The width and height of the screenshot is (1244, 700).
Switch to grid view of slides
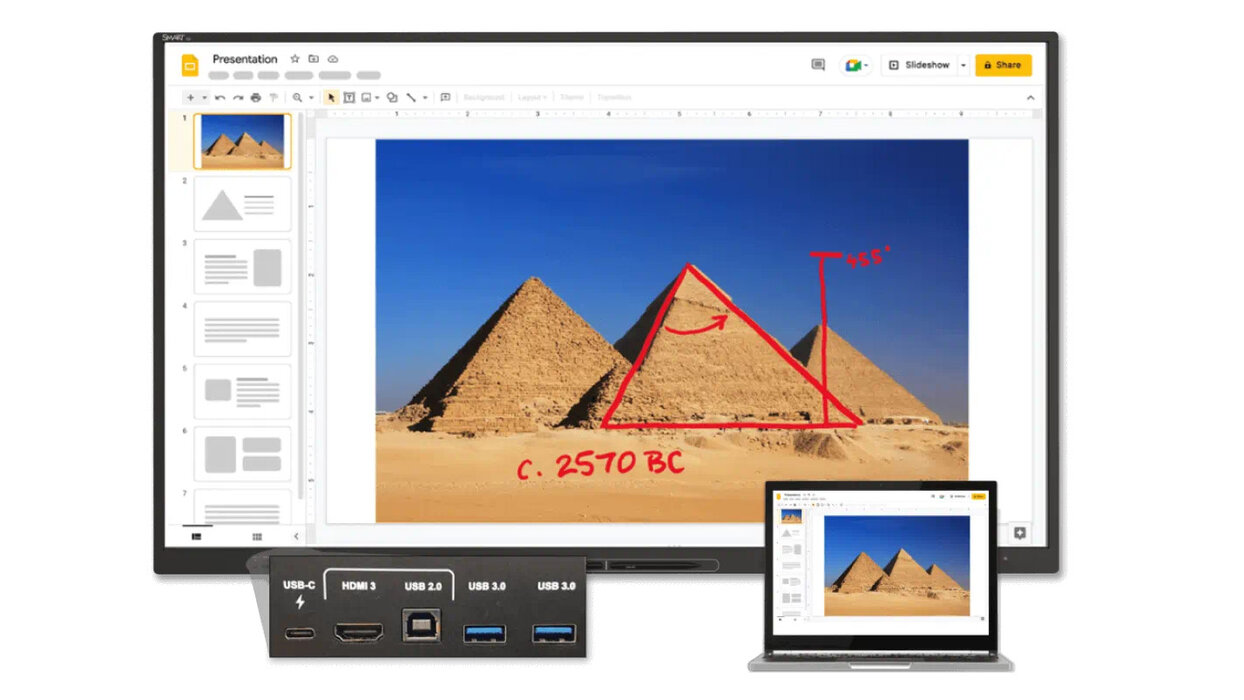257,537
